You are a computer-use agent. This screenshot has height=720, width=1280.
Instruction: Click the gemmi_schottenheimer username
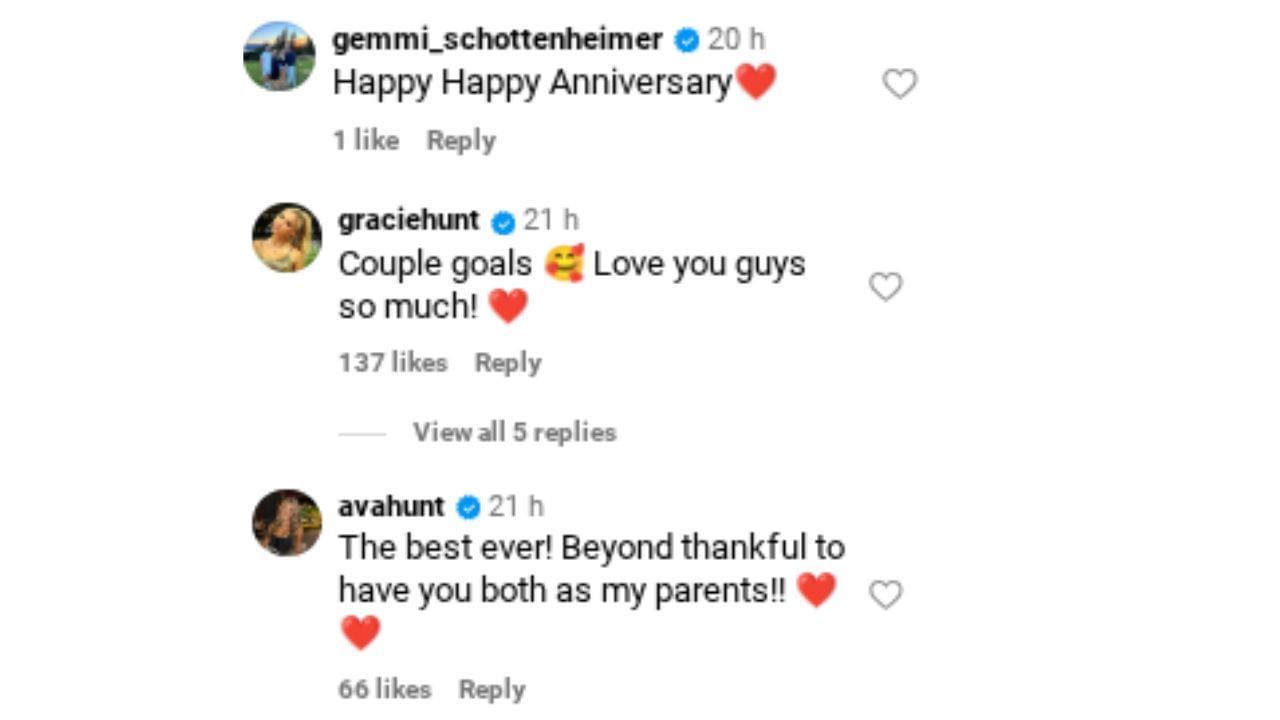pos(497,39)
